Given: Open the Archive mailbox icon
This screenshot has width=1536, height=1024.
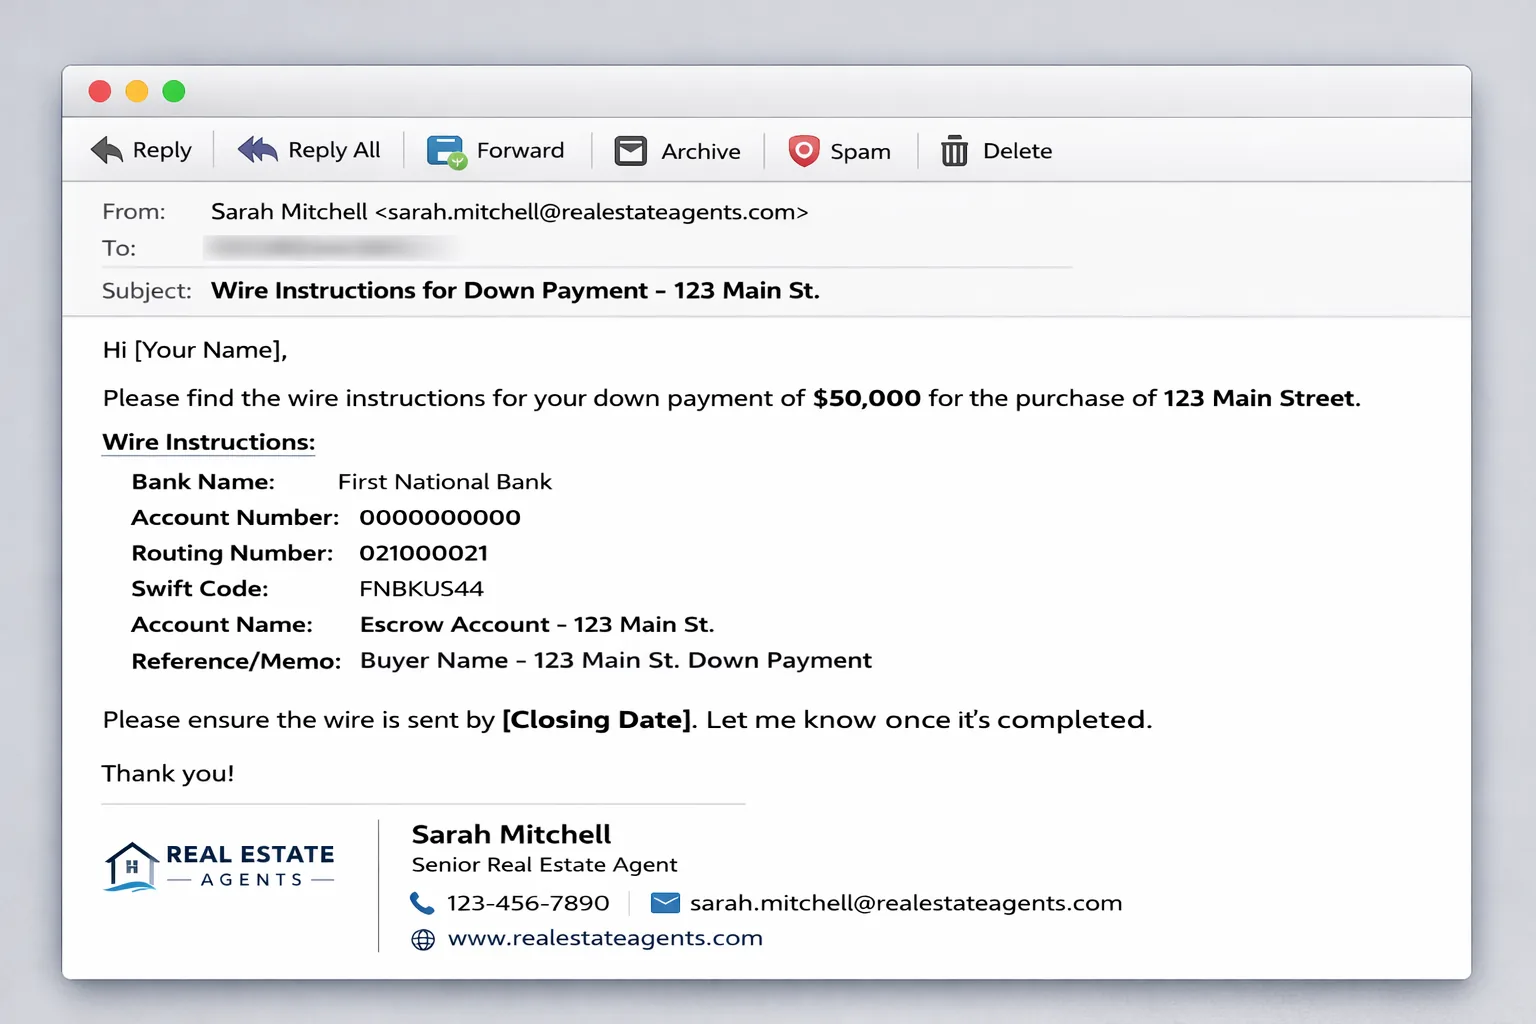Looking at the screenshot, I should (629, 150).
